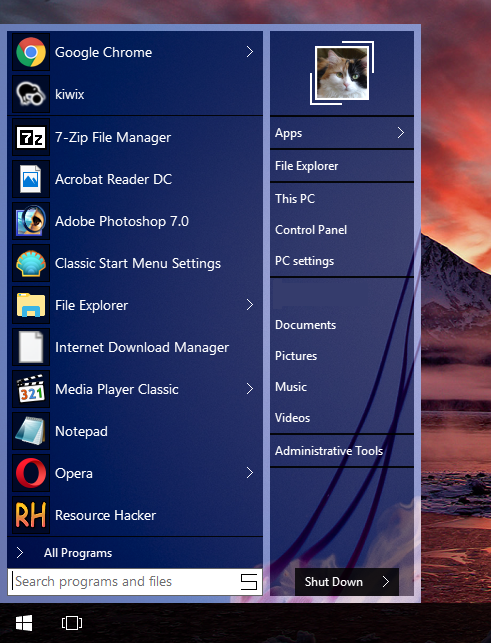Viewport: 491px width, 643px height.
Task: Click the Notepad label text
Action: coord(81,431)
